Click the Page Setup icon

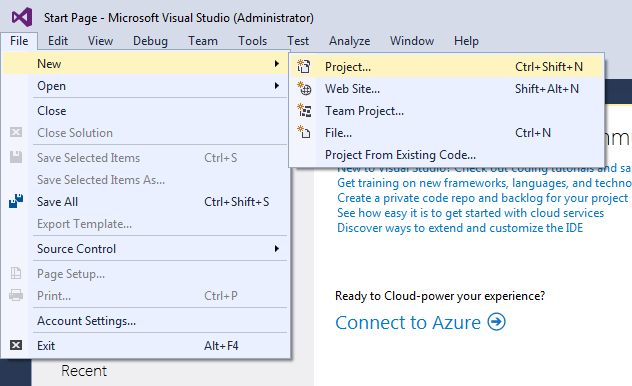pos(16,273)
